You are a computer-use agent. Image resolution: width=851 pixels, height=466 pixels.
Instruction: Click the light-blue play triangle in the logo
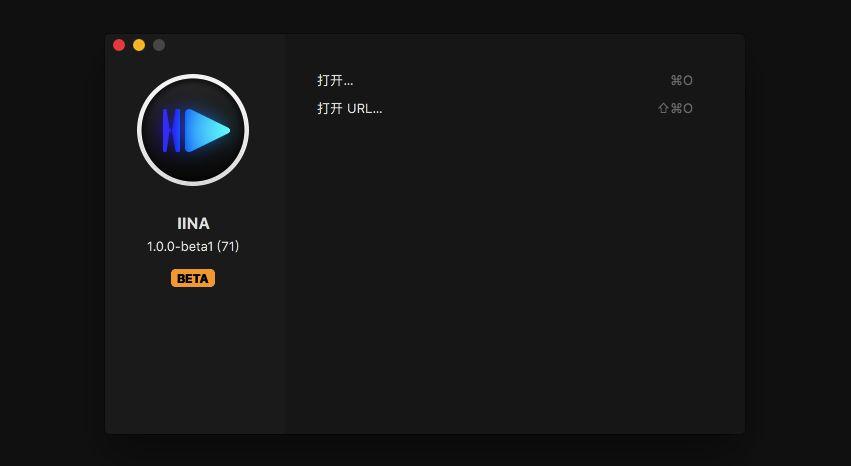click(x=207, y=130)
